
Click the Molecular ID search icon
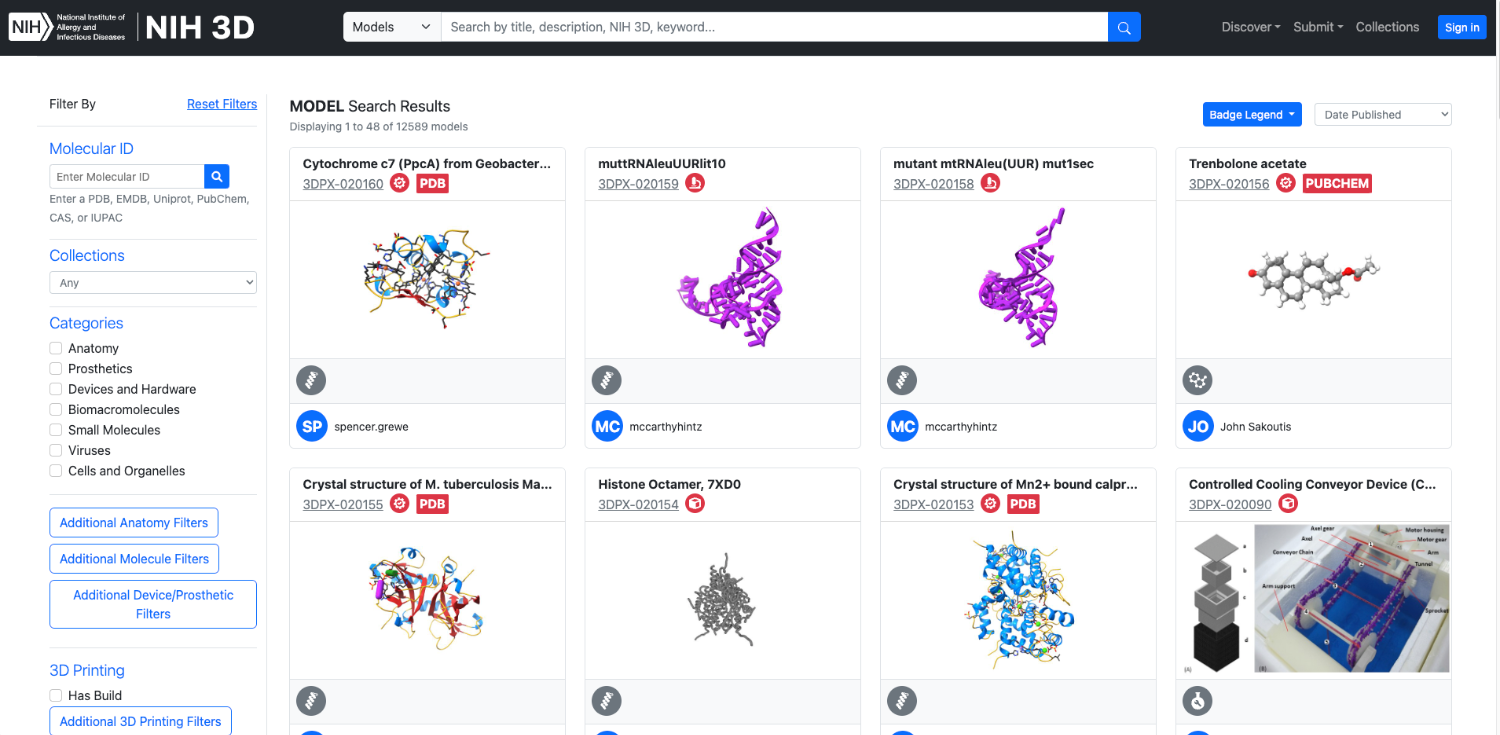pos(217,177)
